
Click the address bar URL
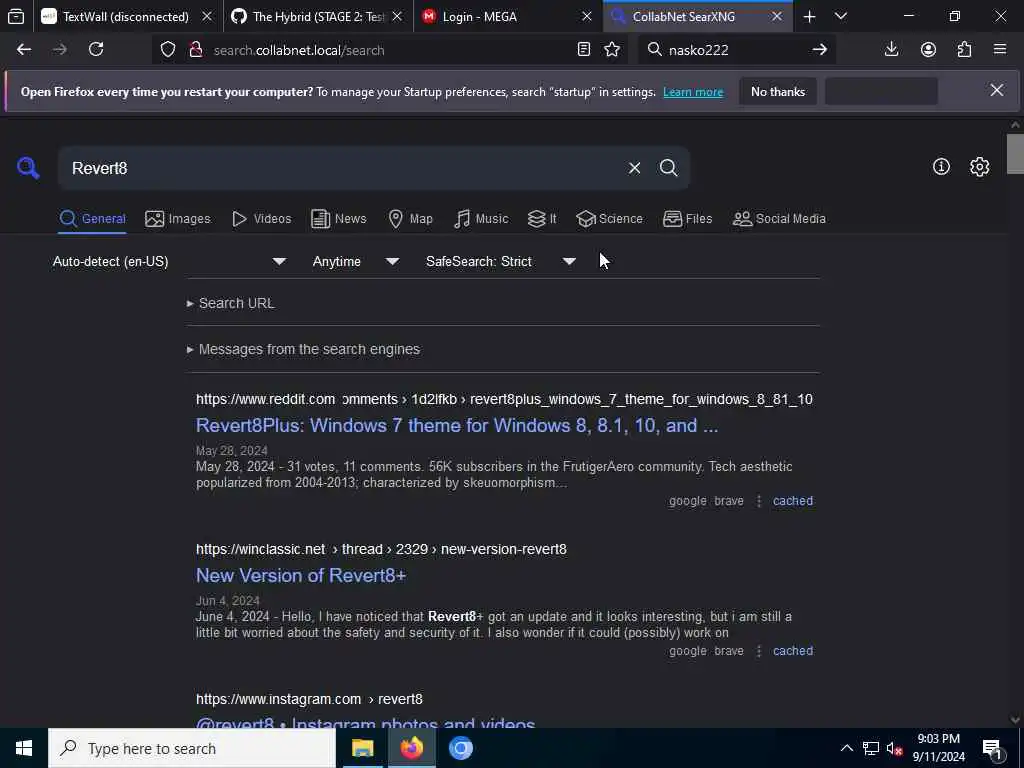(392, 50)
